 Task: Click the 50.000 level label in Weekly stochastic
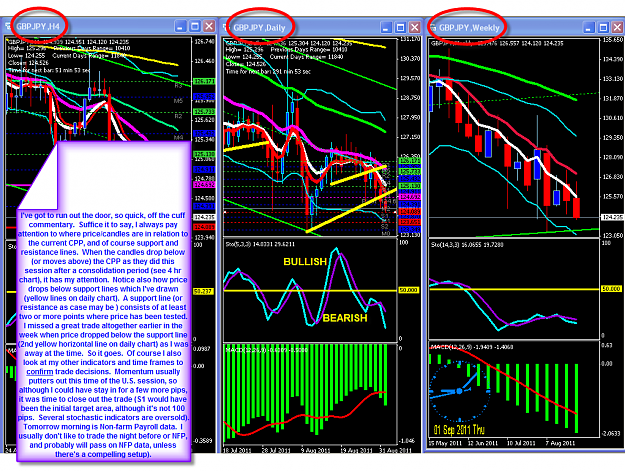click(x=611, y=288)
